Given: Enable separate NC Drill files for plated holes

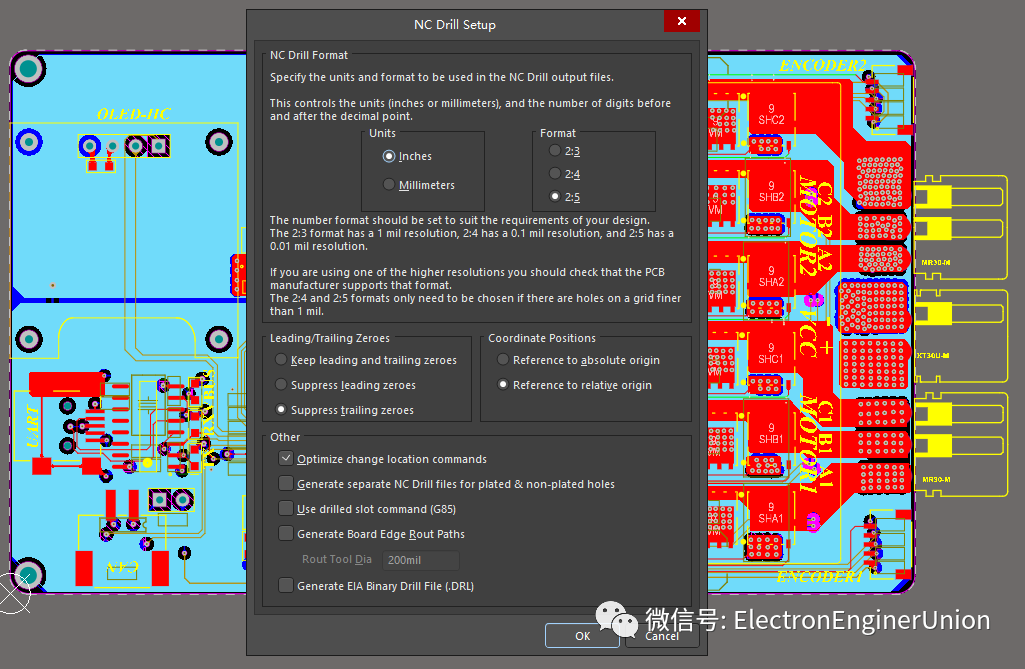Looking at the screenshot, I should (286, 484).
